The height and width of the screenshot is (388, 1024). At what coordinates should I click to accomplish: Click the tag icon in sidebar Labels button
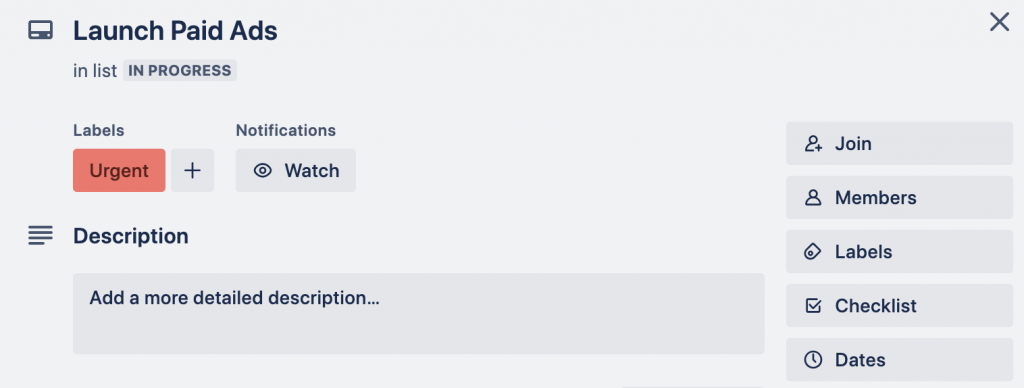[813, 252]
